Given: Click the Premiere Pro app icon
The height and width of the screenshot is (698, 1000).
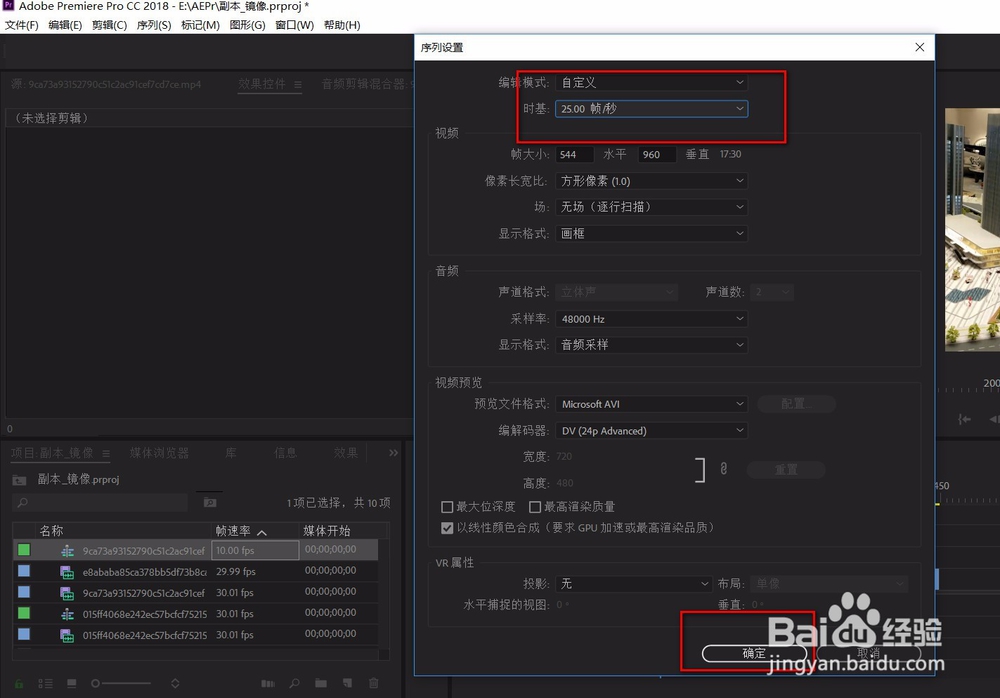Looking at the screenshot, I should point(8,6).
